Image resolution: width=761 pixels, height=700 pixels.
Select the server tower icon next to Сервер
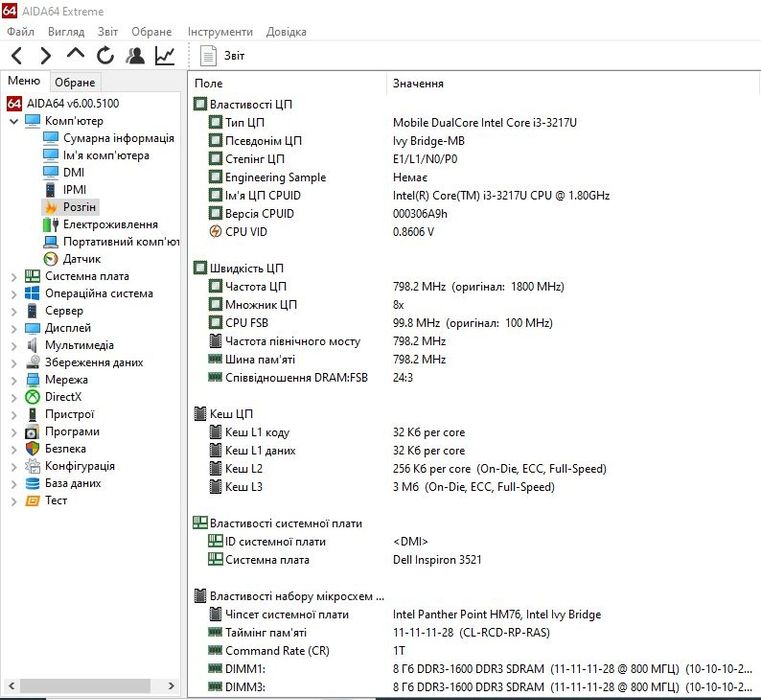click(x=33, y=311)
